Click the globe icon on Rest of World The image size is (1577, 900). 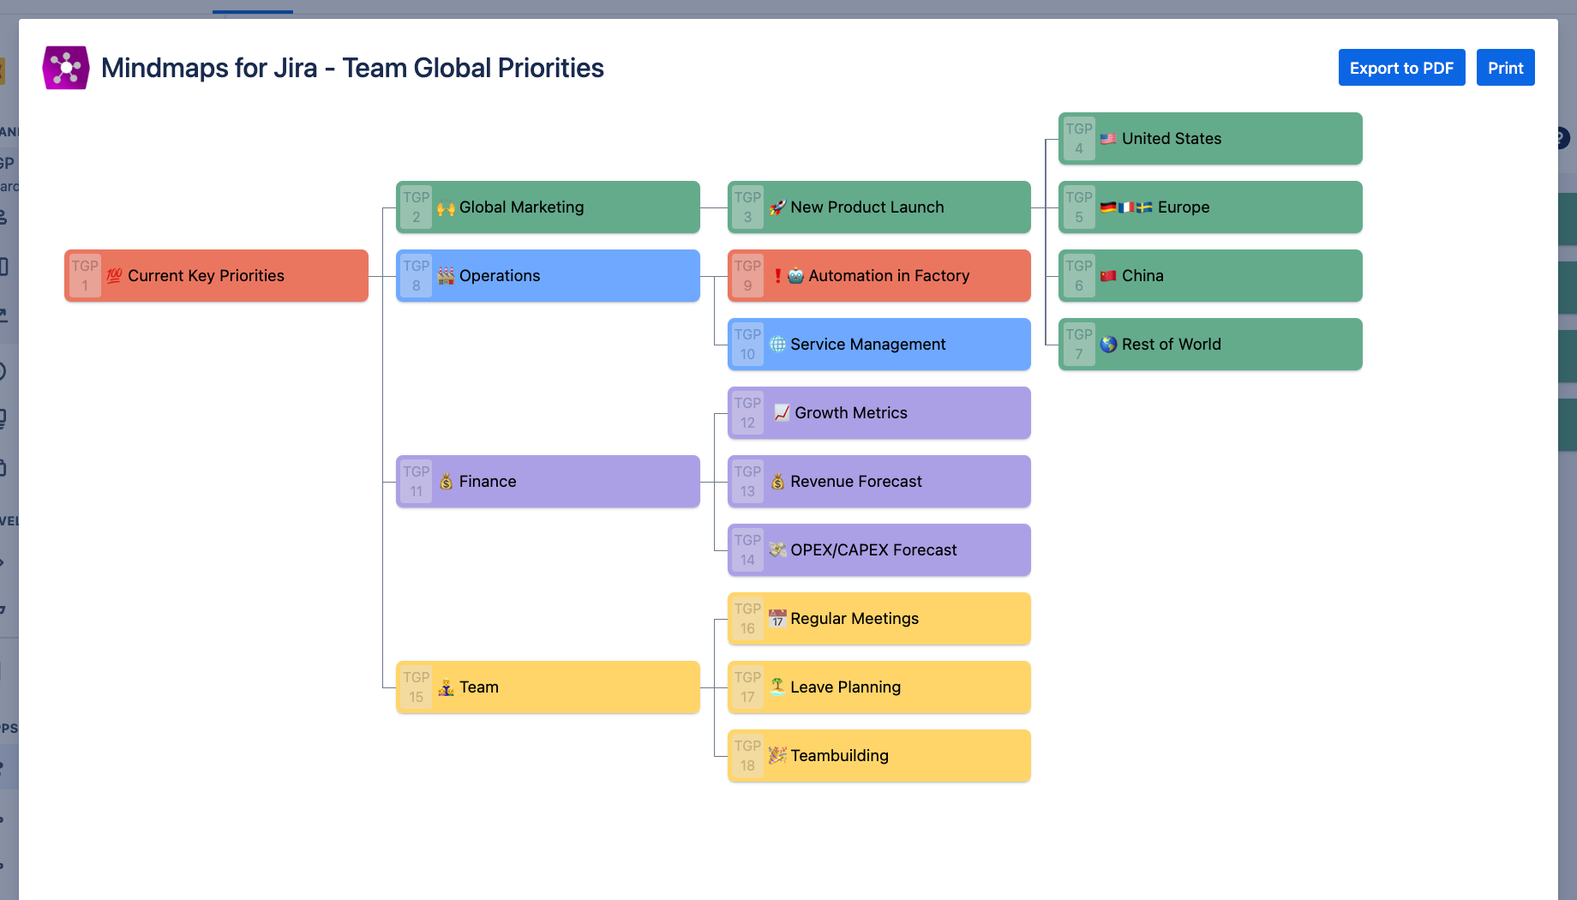pyautogui.click(x=1108, y=344)
